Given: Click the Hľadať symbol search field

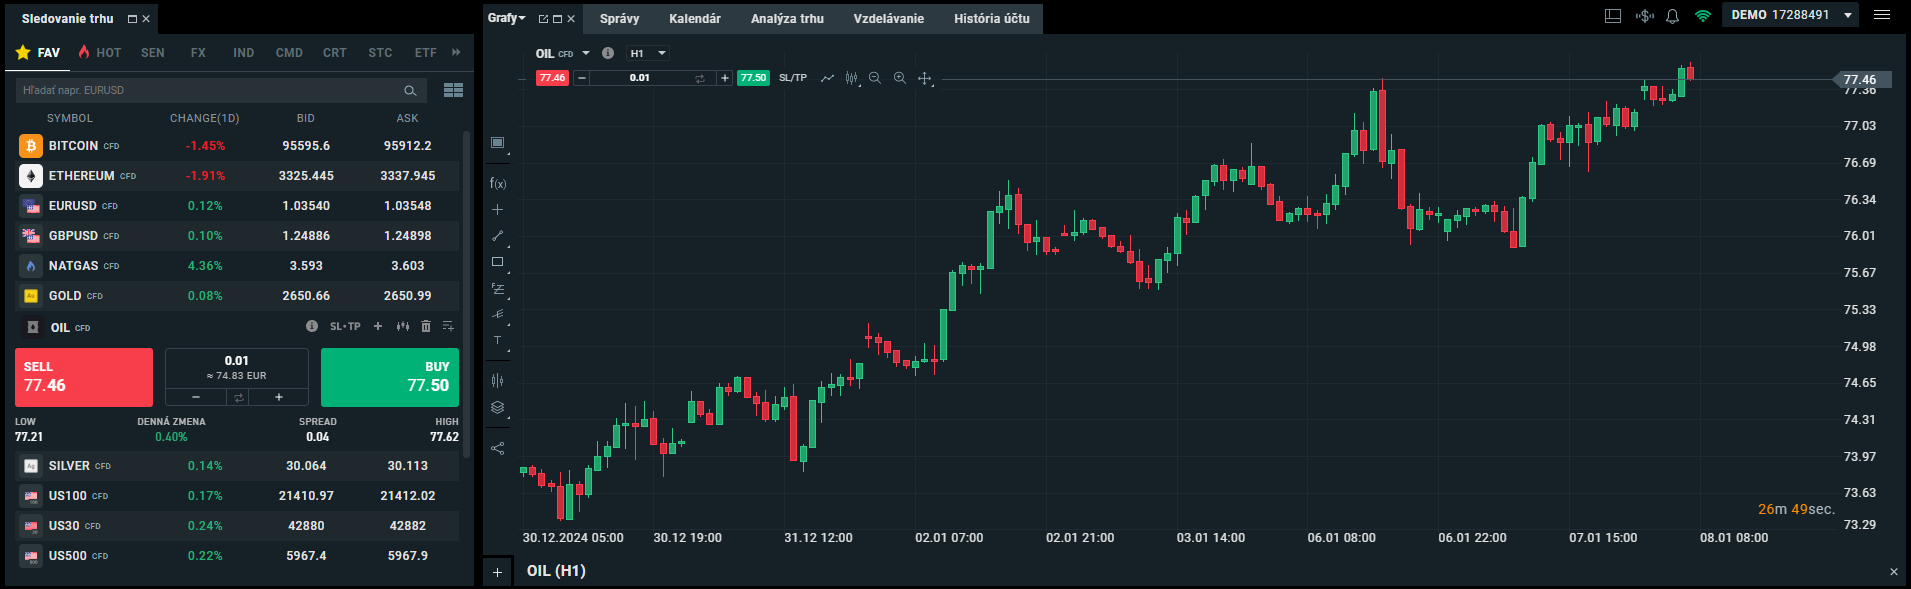Looking at the screenshot, I should pyautogui.click(x=210, y=90).
